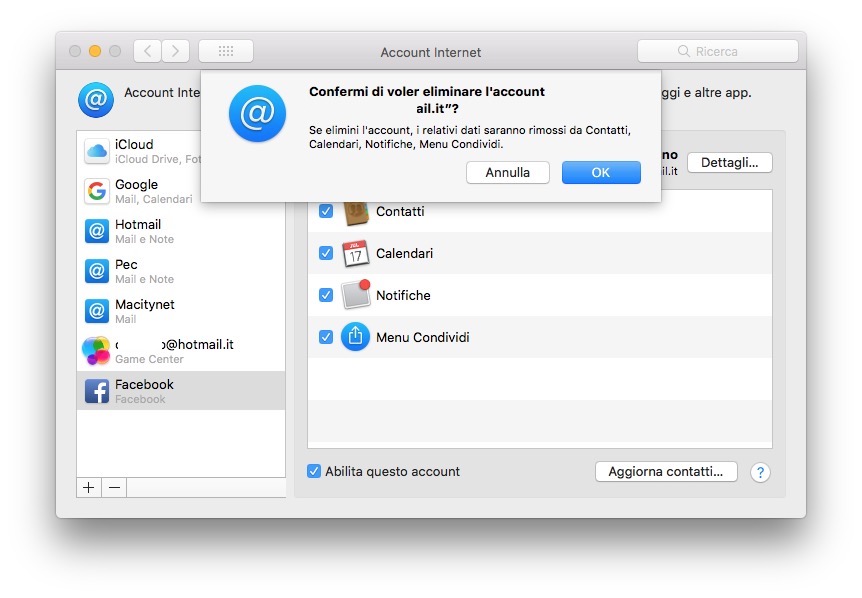Select the Macitynet account icon

tap(97, 312)
